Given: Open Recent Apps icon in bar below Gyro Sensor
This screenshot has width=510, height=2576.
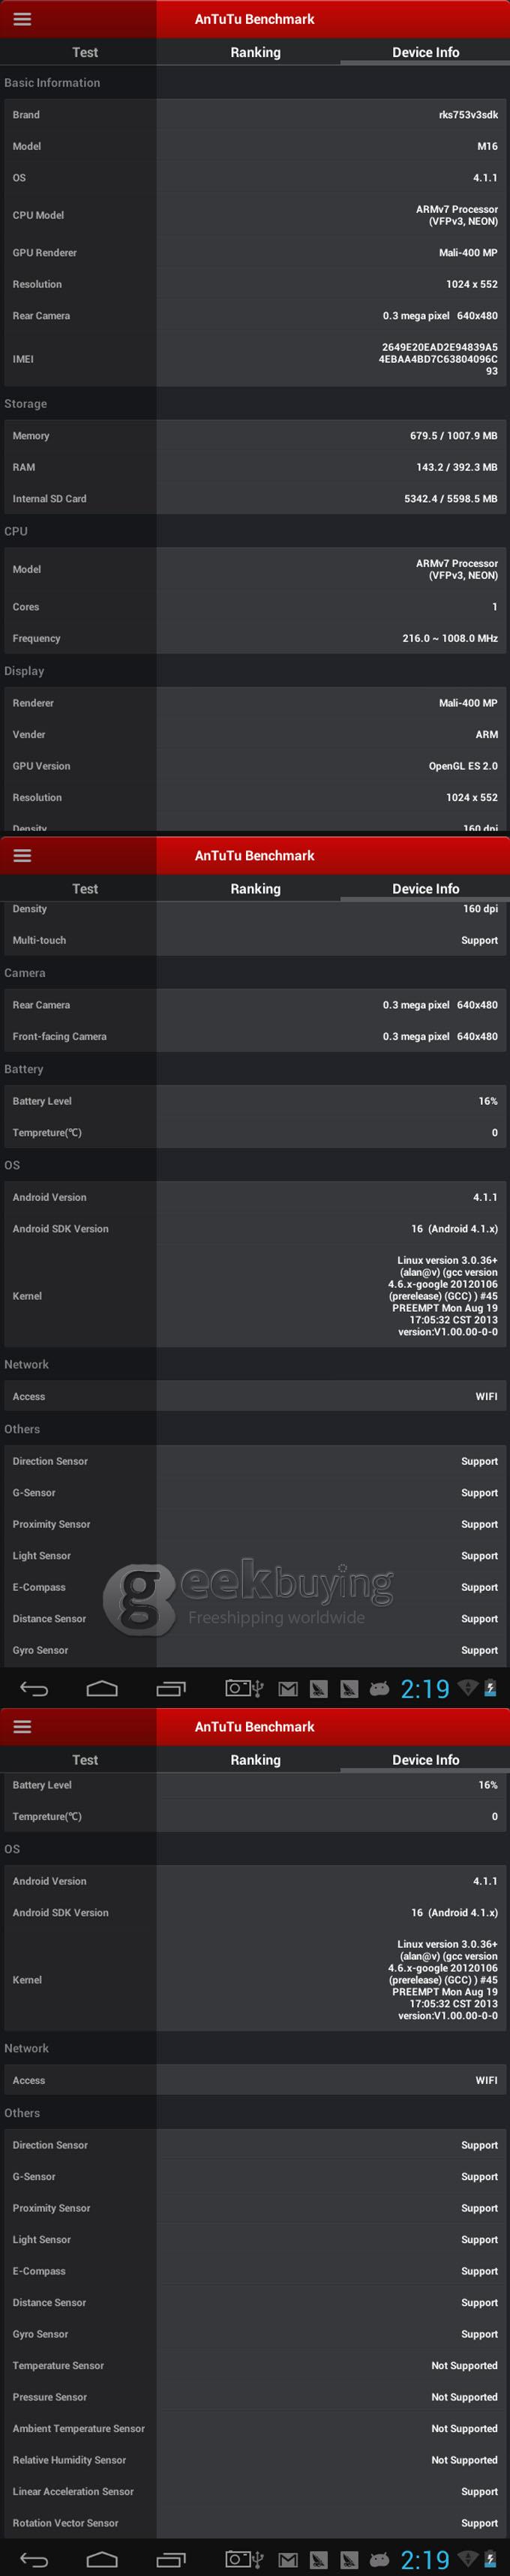Looking at the screenshot, I should pos(171,1689).
